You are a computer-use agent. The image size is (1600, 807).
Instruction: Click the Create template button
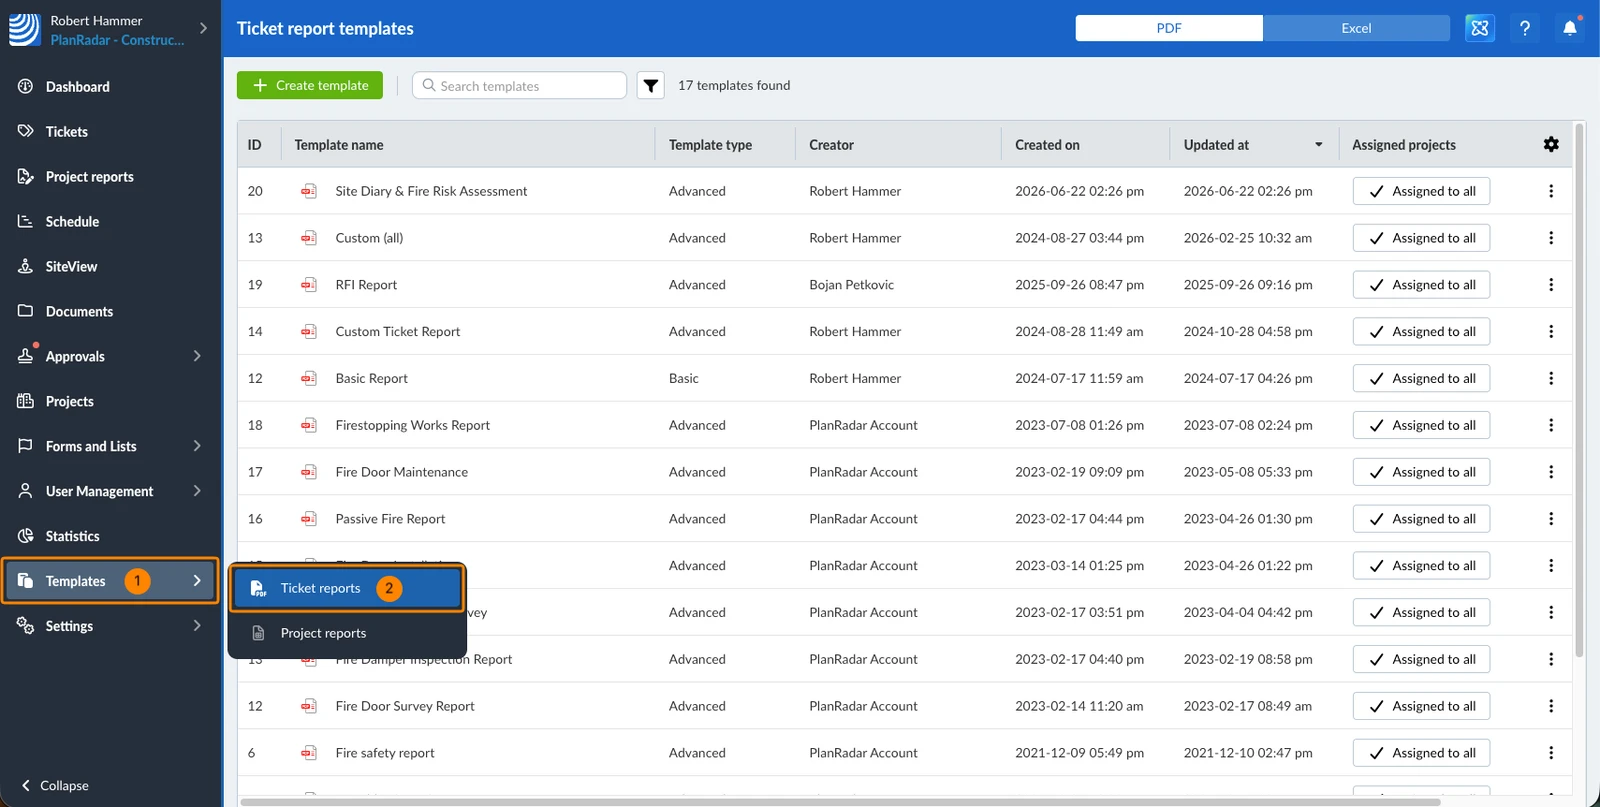310,86
